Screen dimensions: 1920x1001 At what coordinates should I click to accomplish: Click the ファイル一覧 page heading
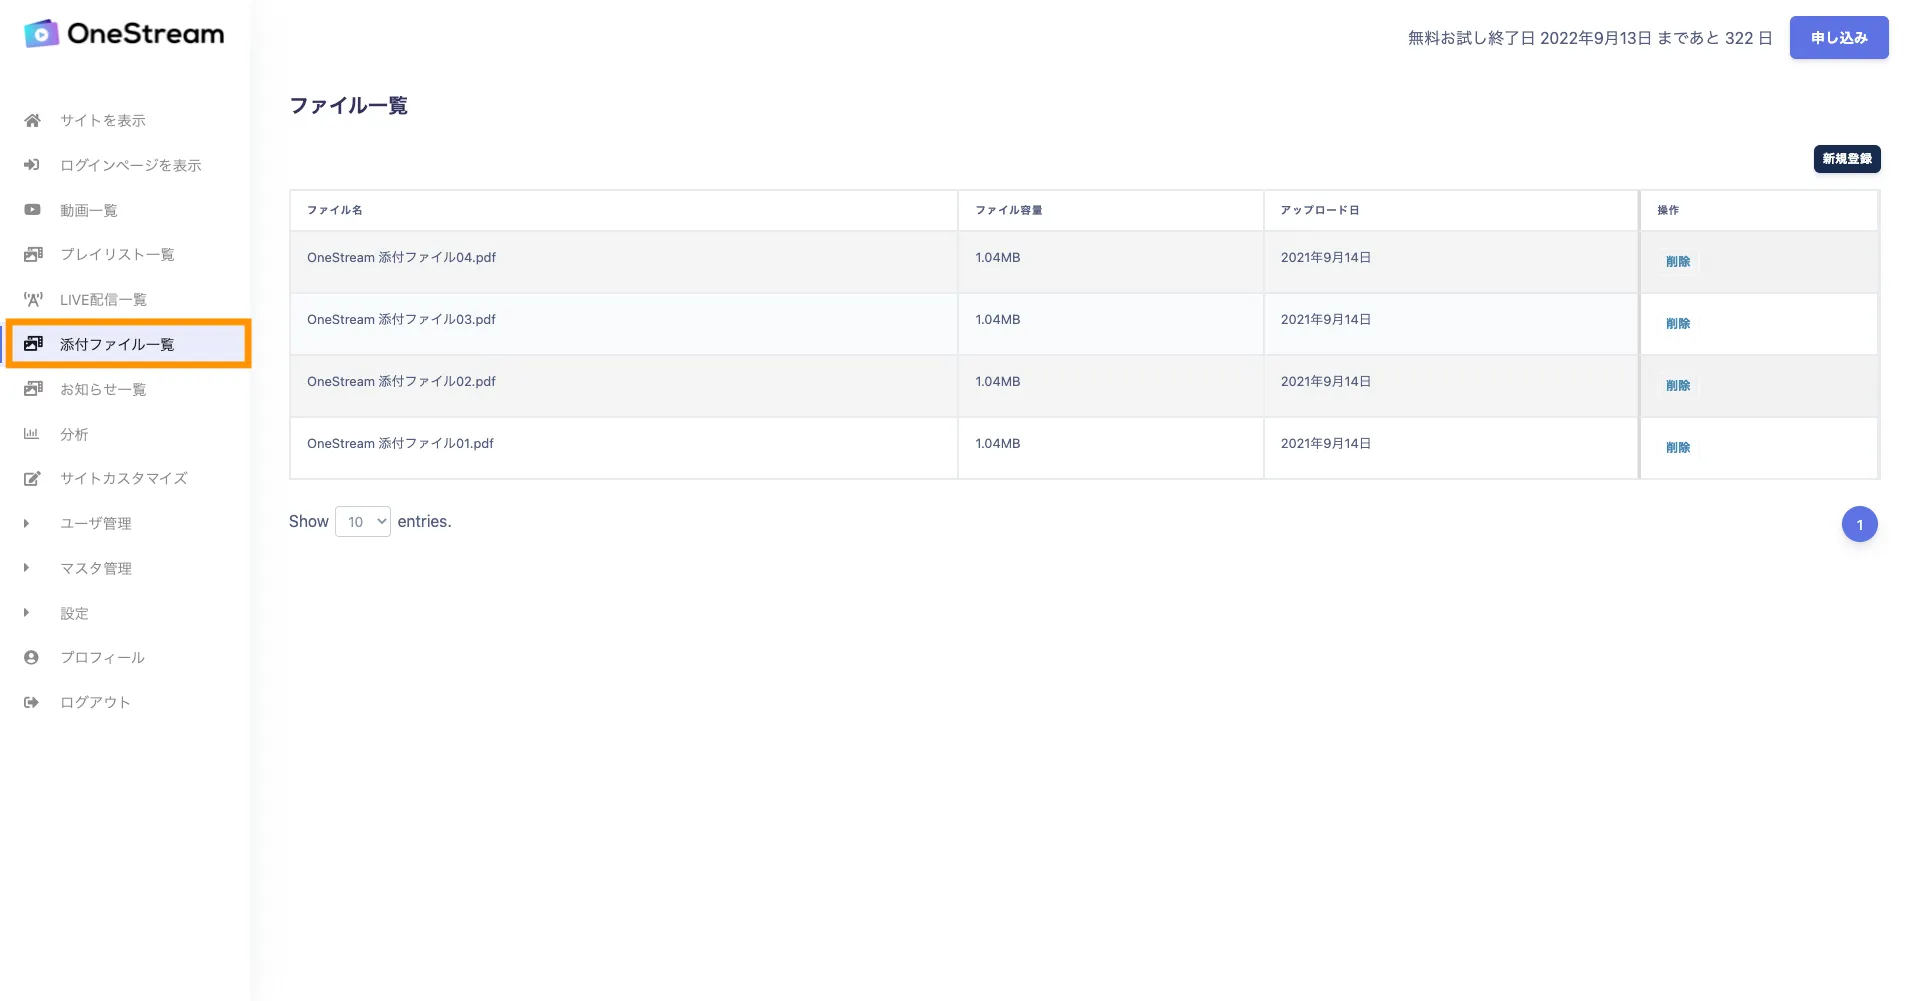click(348, 105)
